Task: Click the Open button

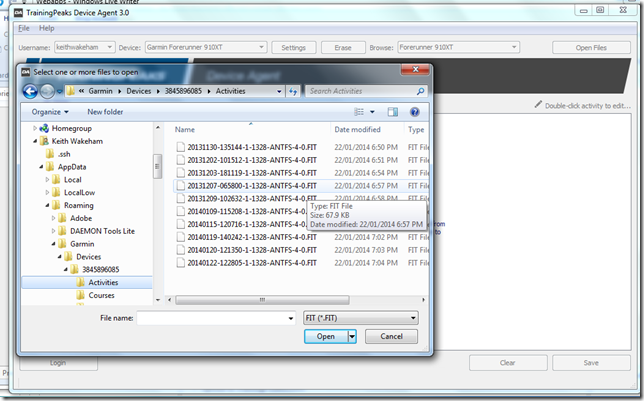Action: [326, 336]
